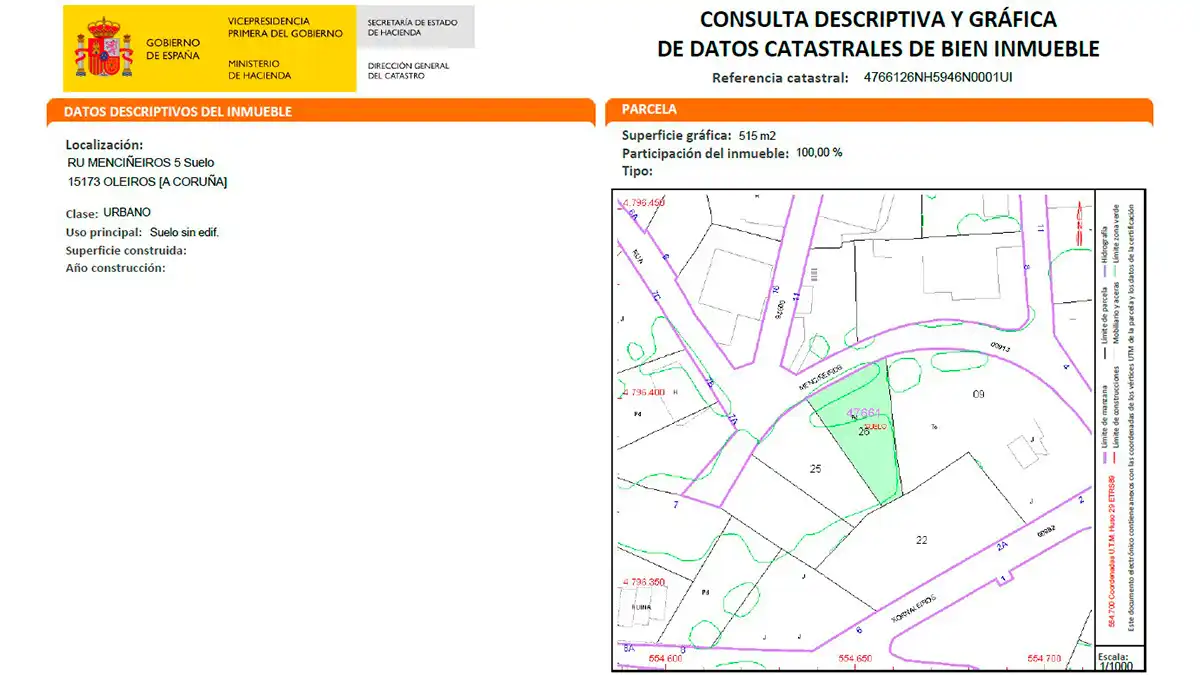Click the 'Localización:' label
The height and width of the screenshot is (675, 1200).
tap(104, 144)
